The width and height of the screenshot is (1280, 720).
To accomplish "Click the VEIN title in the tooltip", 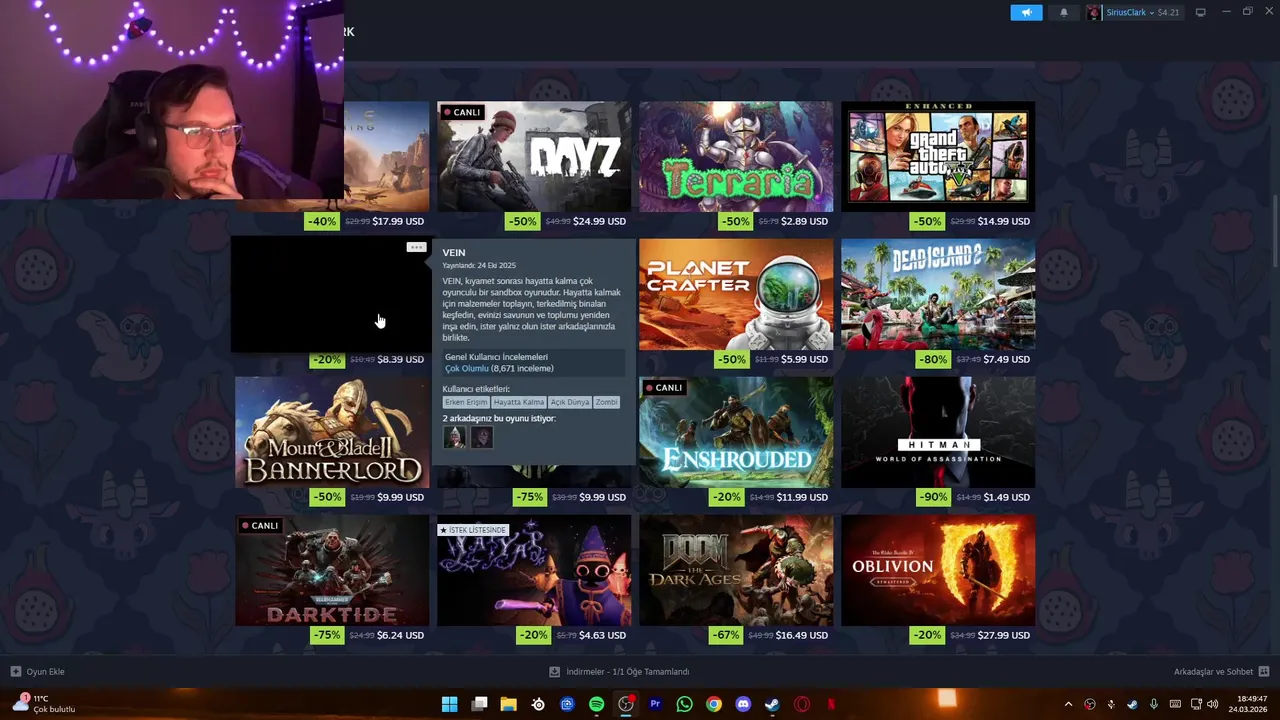I will pos(454,253).
